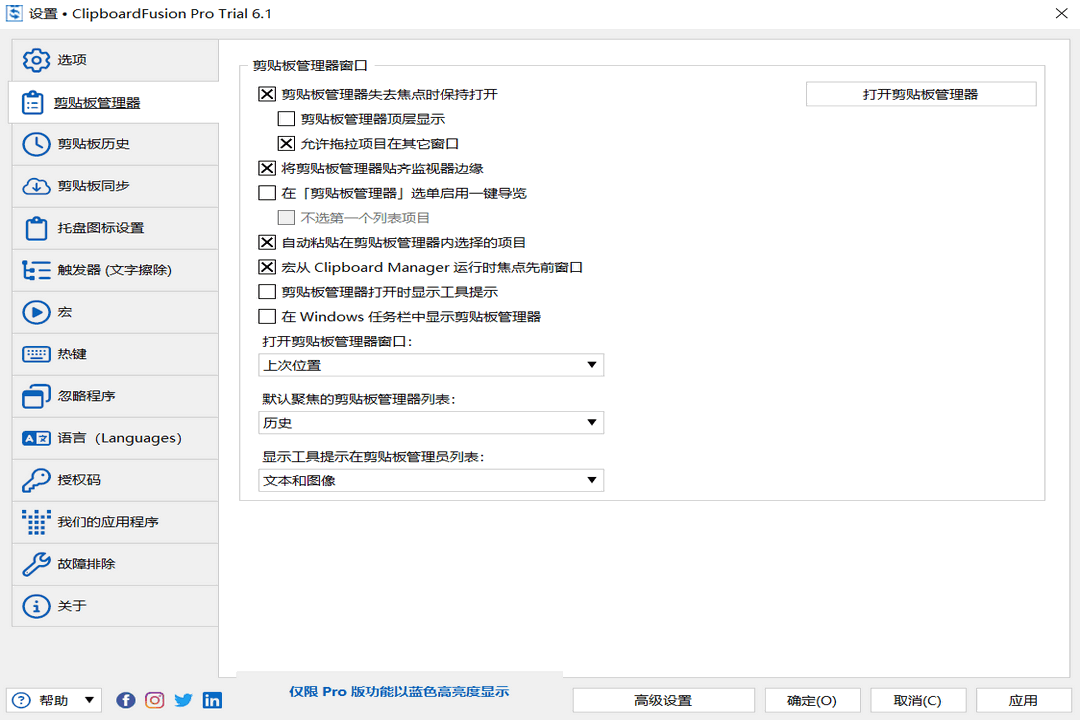
Task: Click the 打开剪贴板管理器 button
Action: click(920, 93)
